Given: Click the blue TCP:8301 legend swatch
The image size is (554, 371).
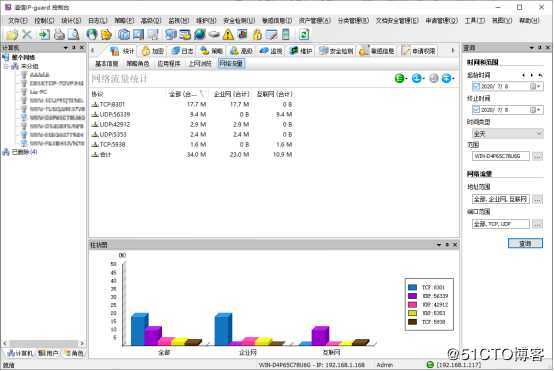Looking at the screenshot, I should (x=412, y=287).
